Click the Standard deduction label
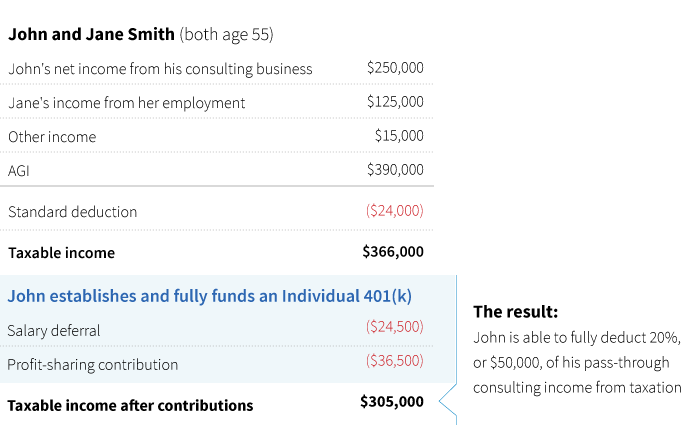The image size is (696, 444). tap(72, 212)
